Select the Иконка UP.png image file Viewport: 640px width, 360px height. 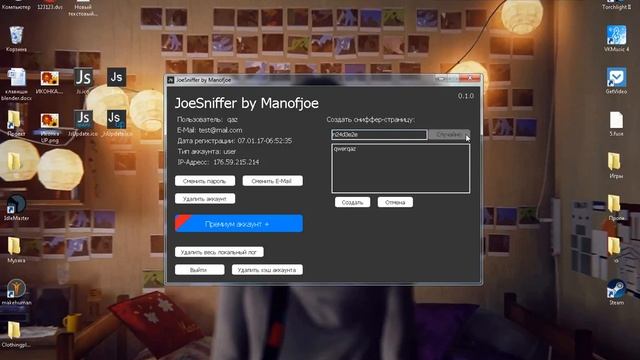(49, 127)
